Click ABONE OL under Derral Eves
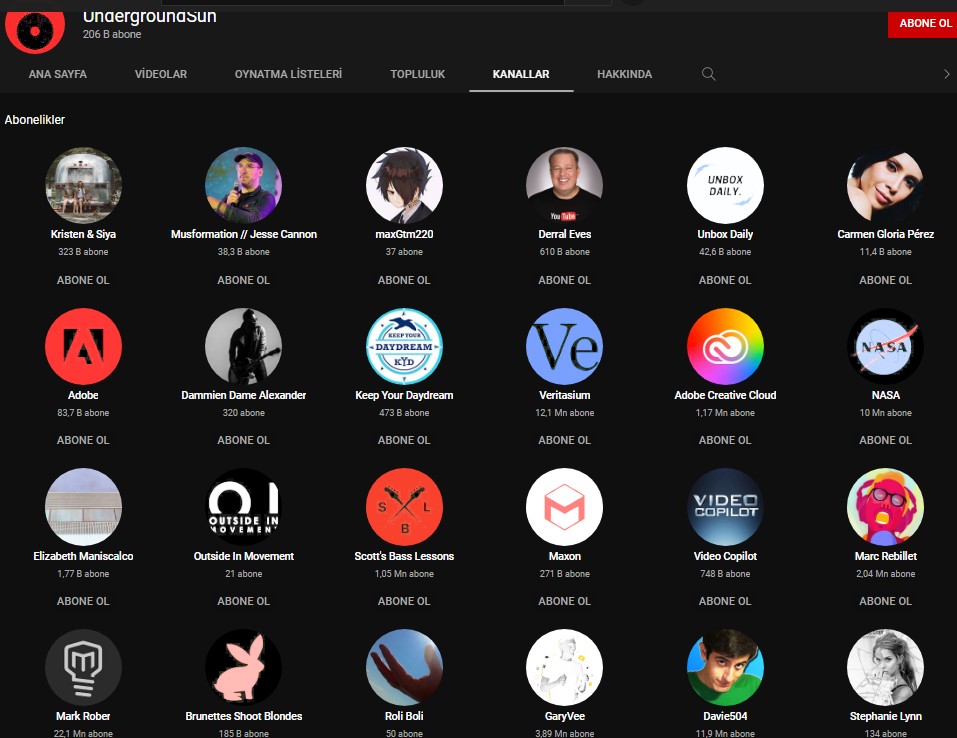 point(565,280)
